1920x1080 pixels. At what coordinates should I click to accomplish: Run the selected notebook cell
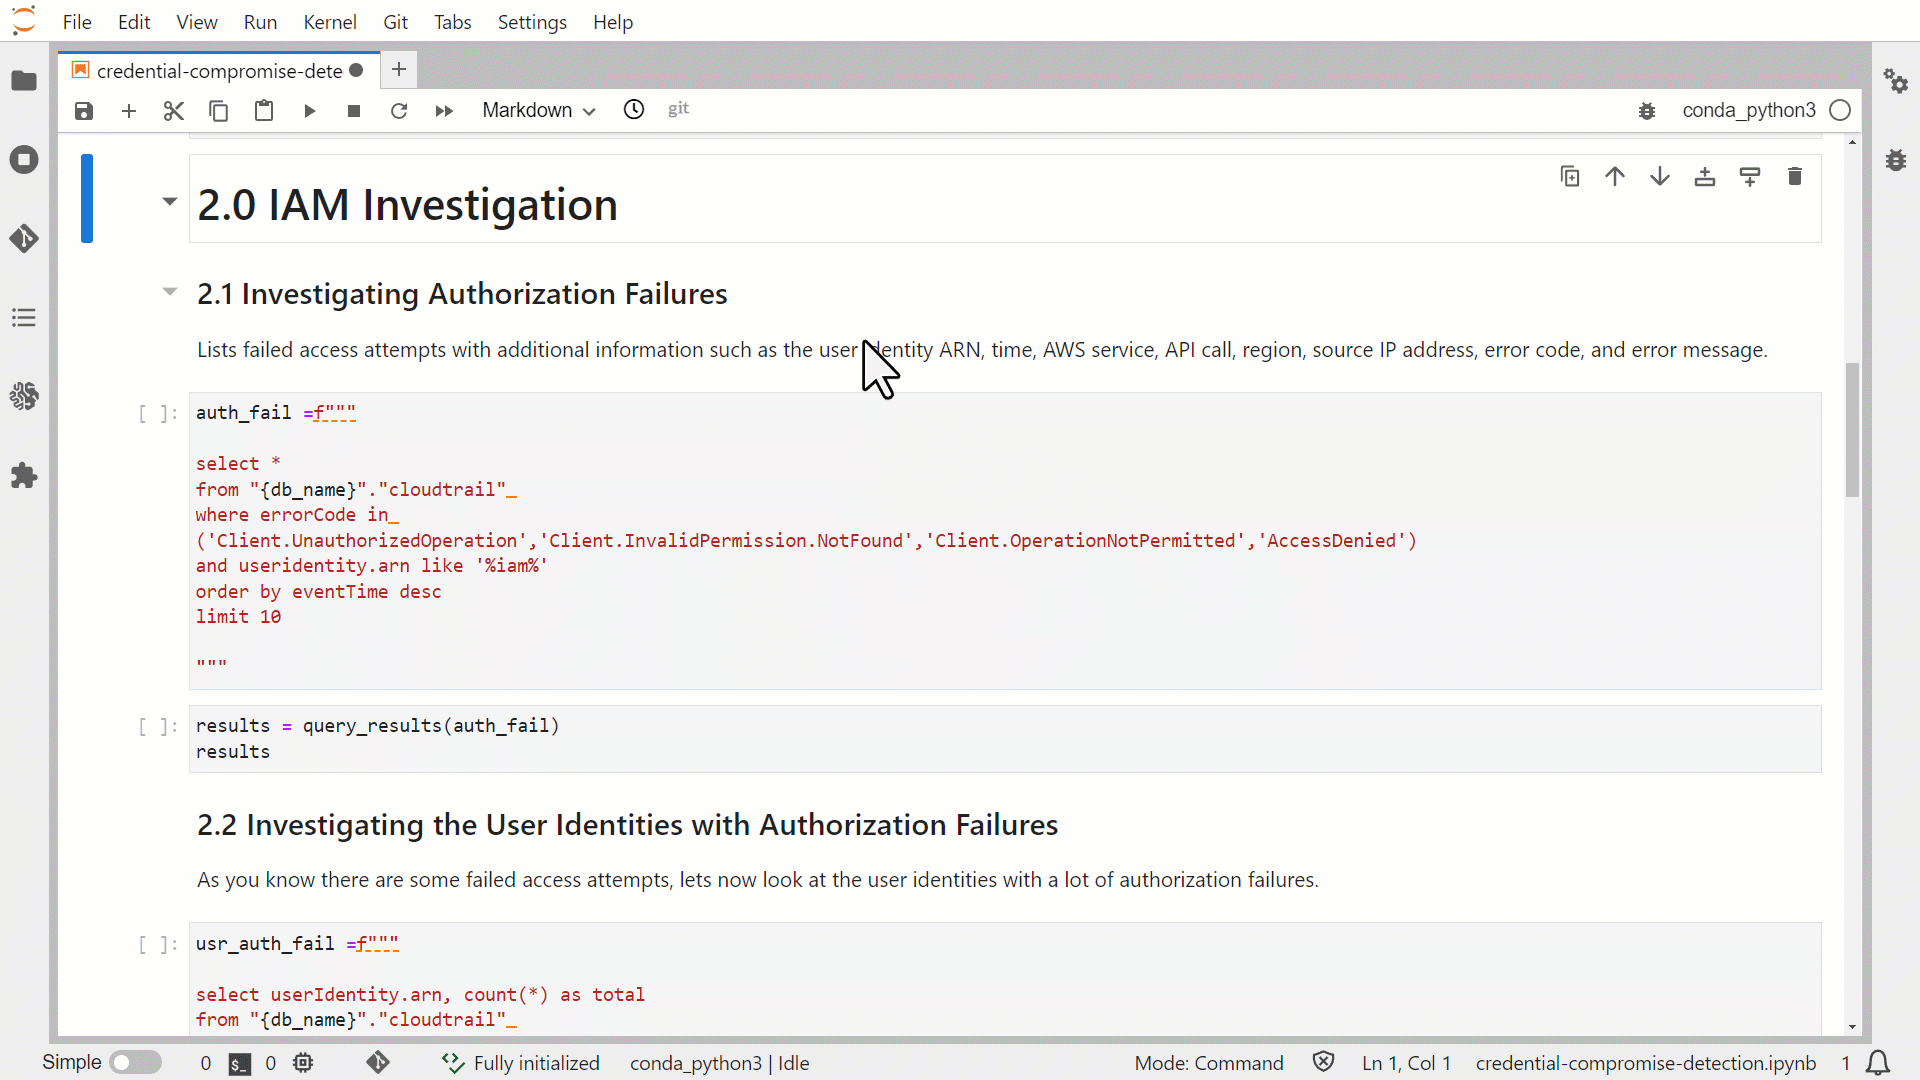click(310, 111)
